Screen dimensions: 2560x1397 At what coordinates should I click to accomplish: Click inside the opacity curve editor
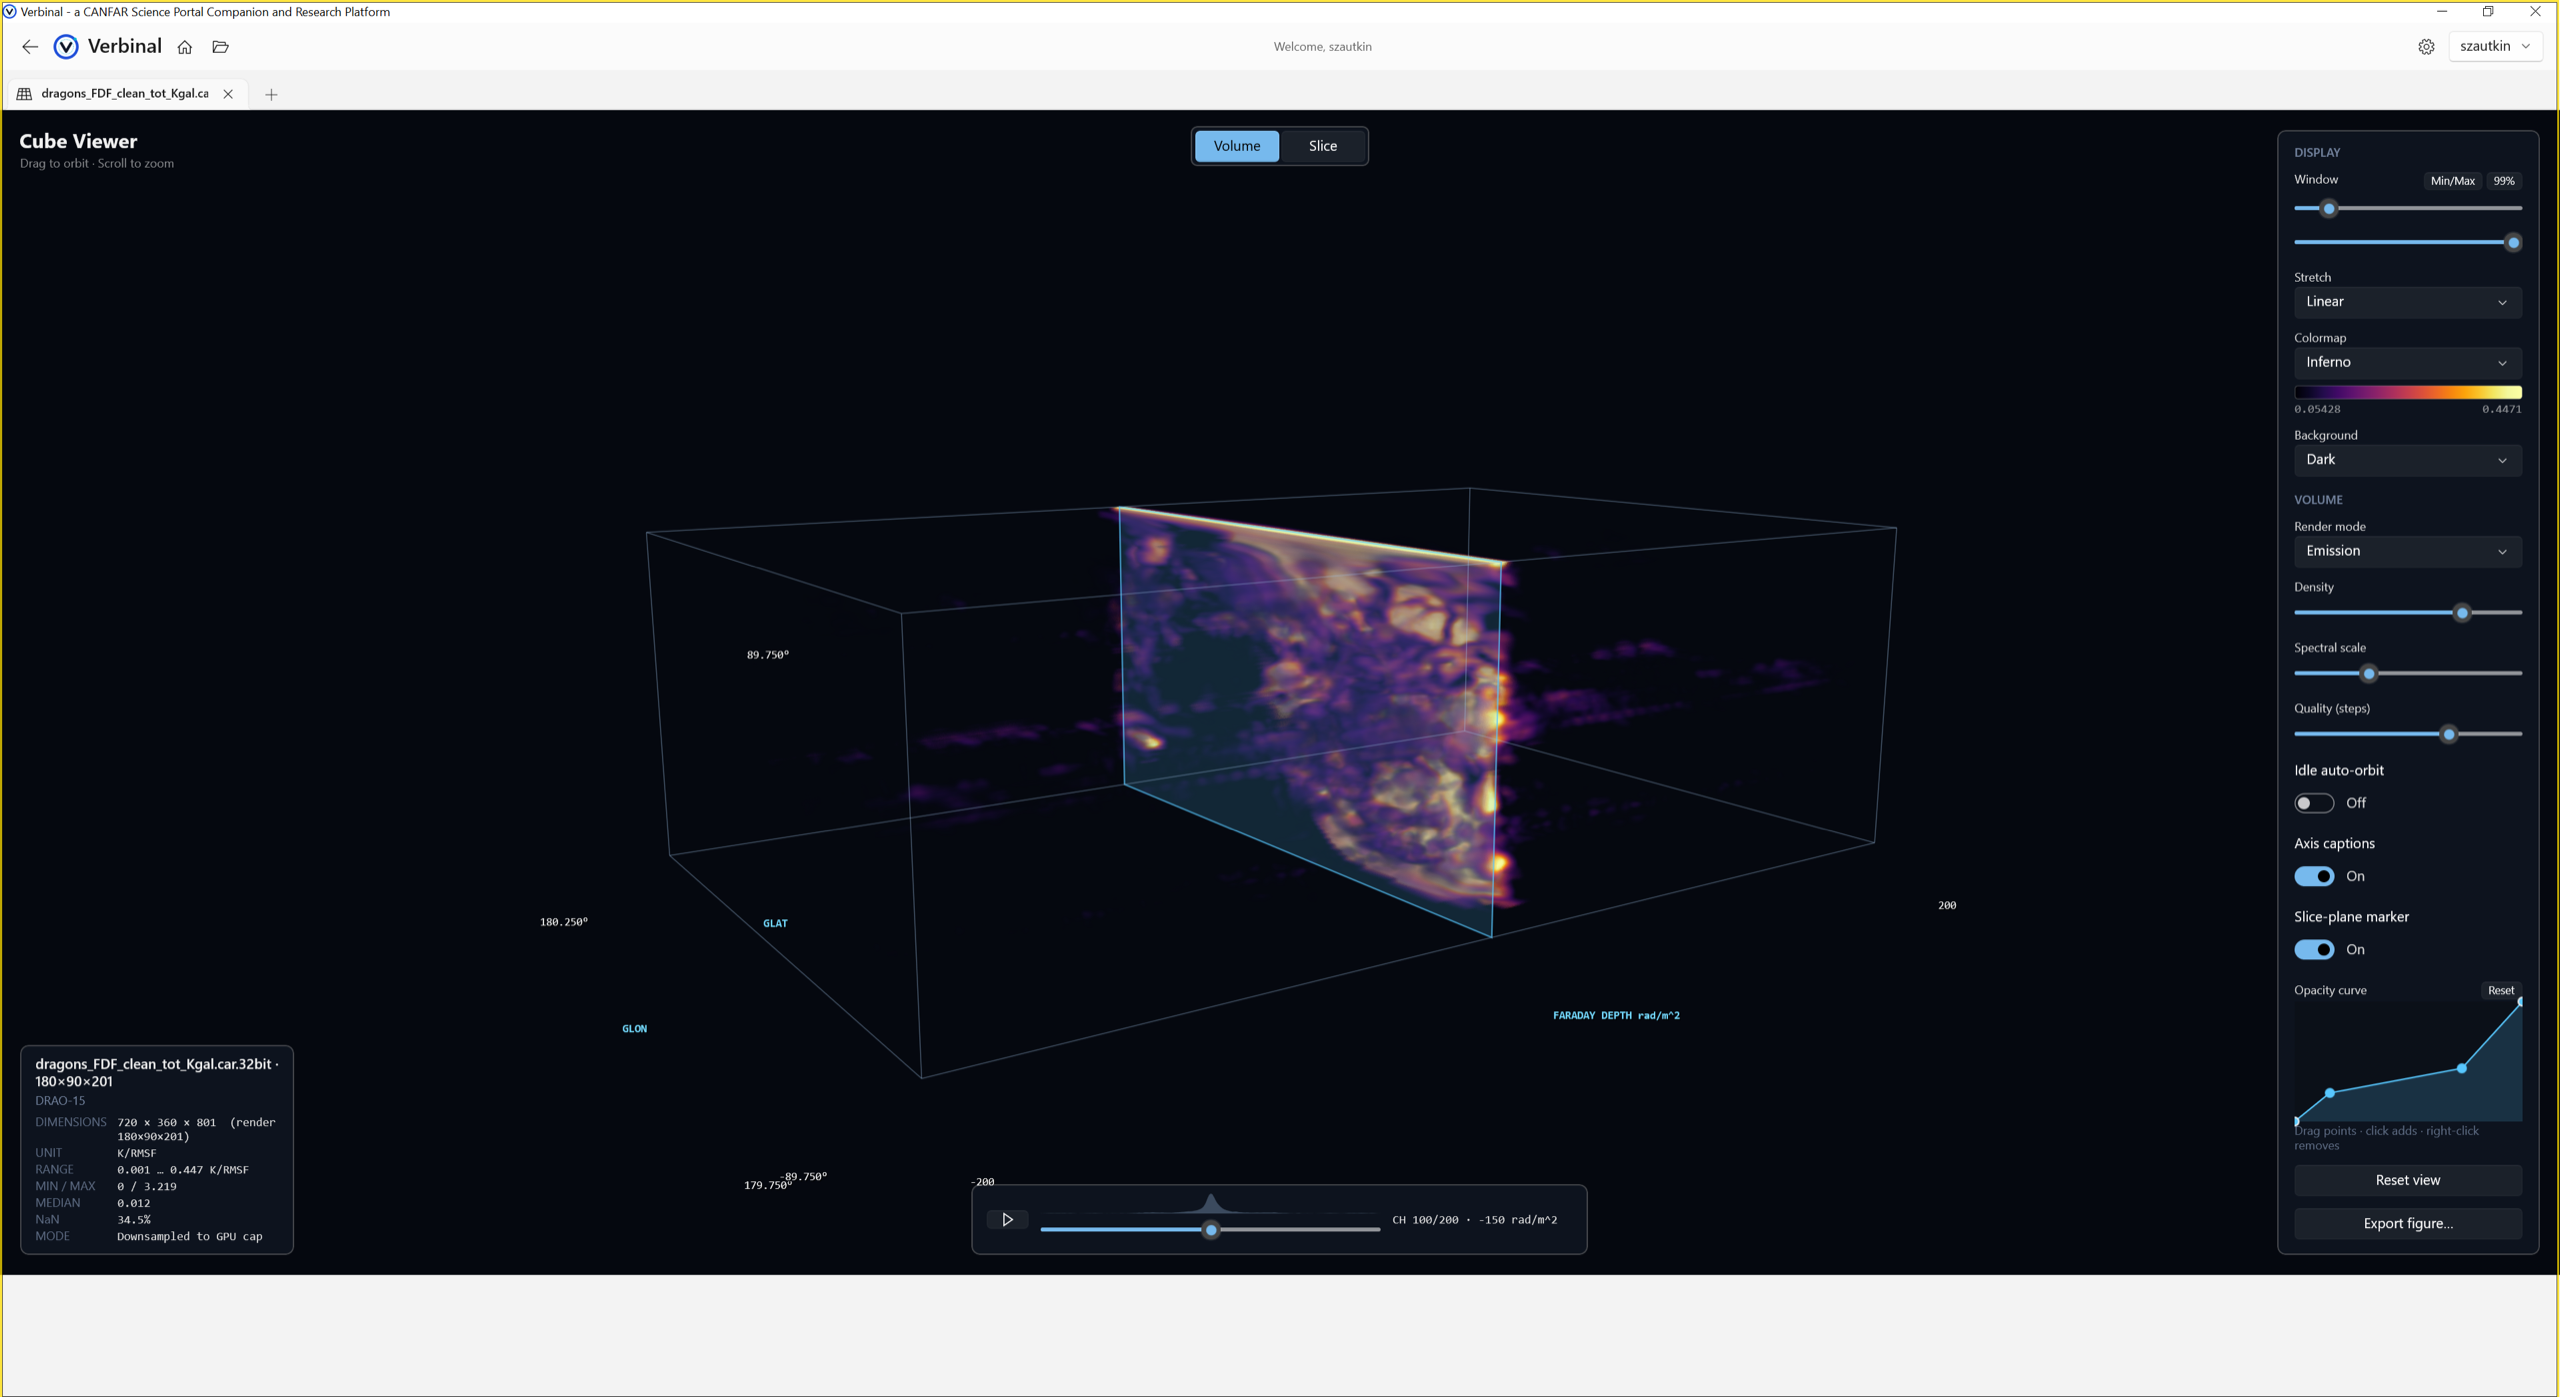[x=2407, y=1061]
